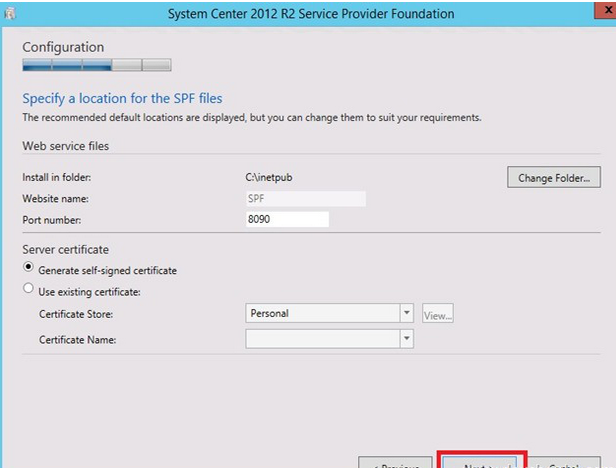Open the Certificate Name dropdown

coord(407,339)
